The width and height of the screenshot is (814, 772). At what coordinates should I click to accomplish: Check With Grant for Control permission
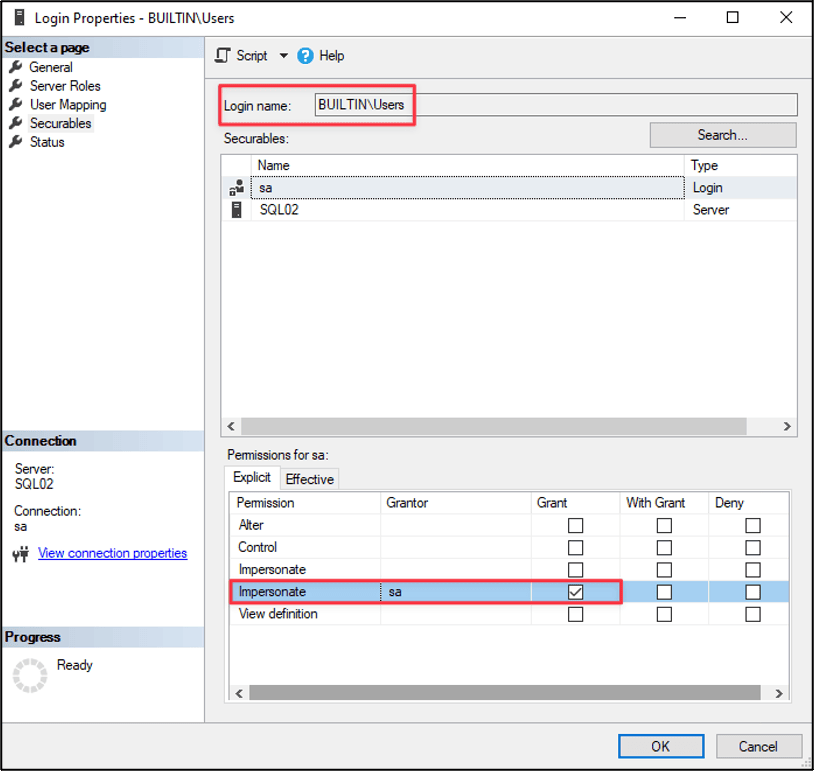click(664, 548)
